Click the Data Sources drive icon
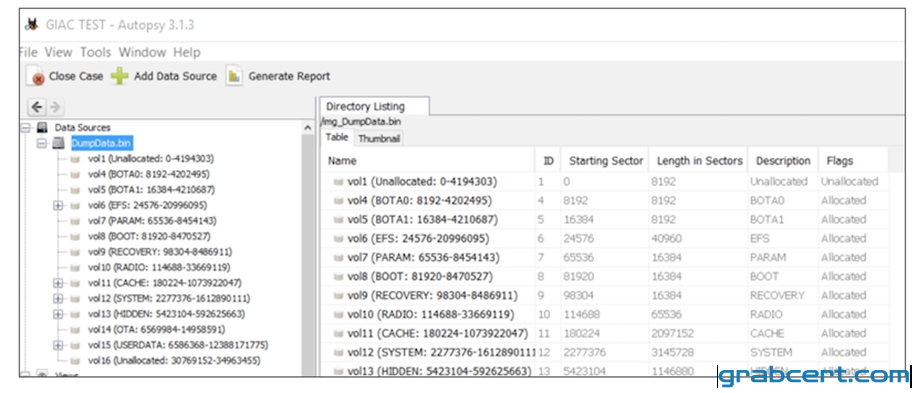This screenshot has width=917, height=393. [42, 127]
